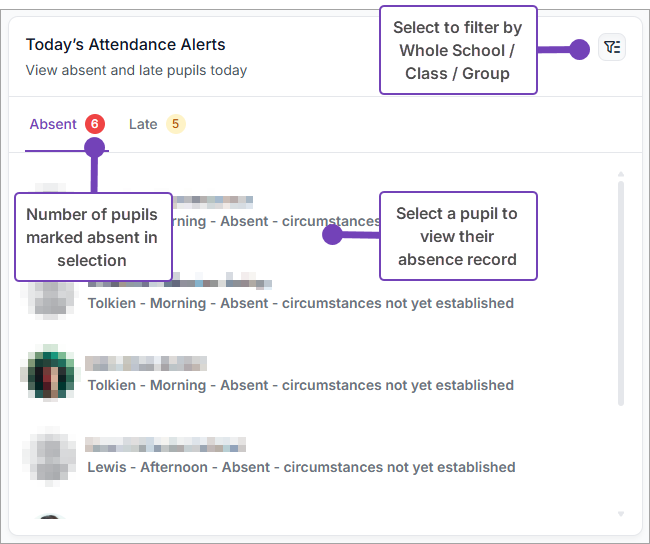This screenshot has height=544, width=650.
Task: Click the scroll down arrow of the list
Action: 621,514
